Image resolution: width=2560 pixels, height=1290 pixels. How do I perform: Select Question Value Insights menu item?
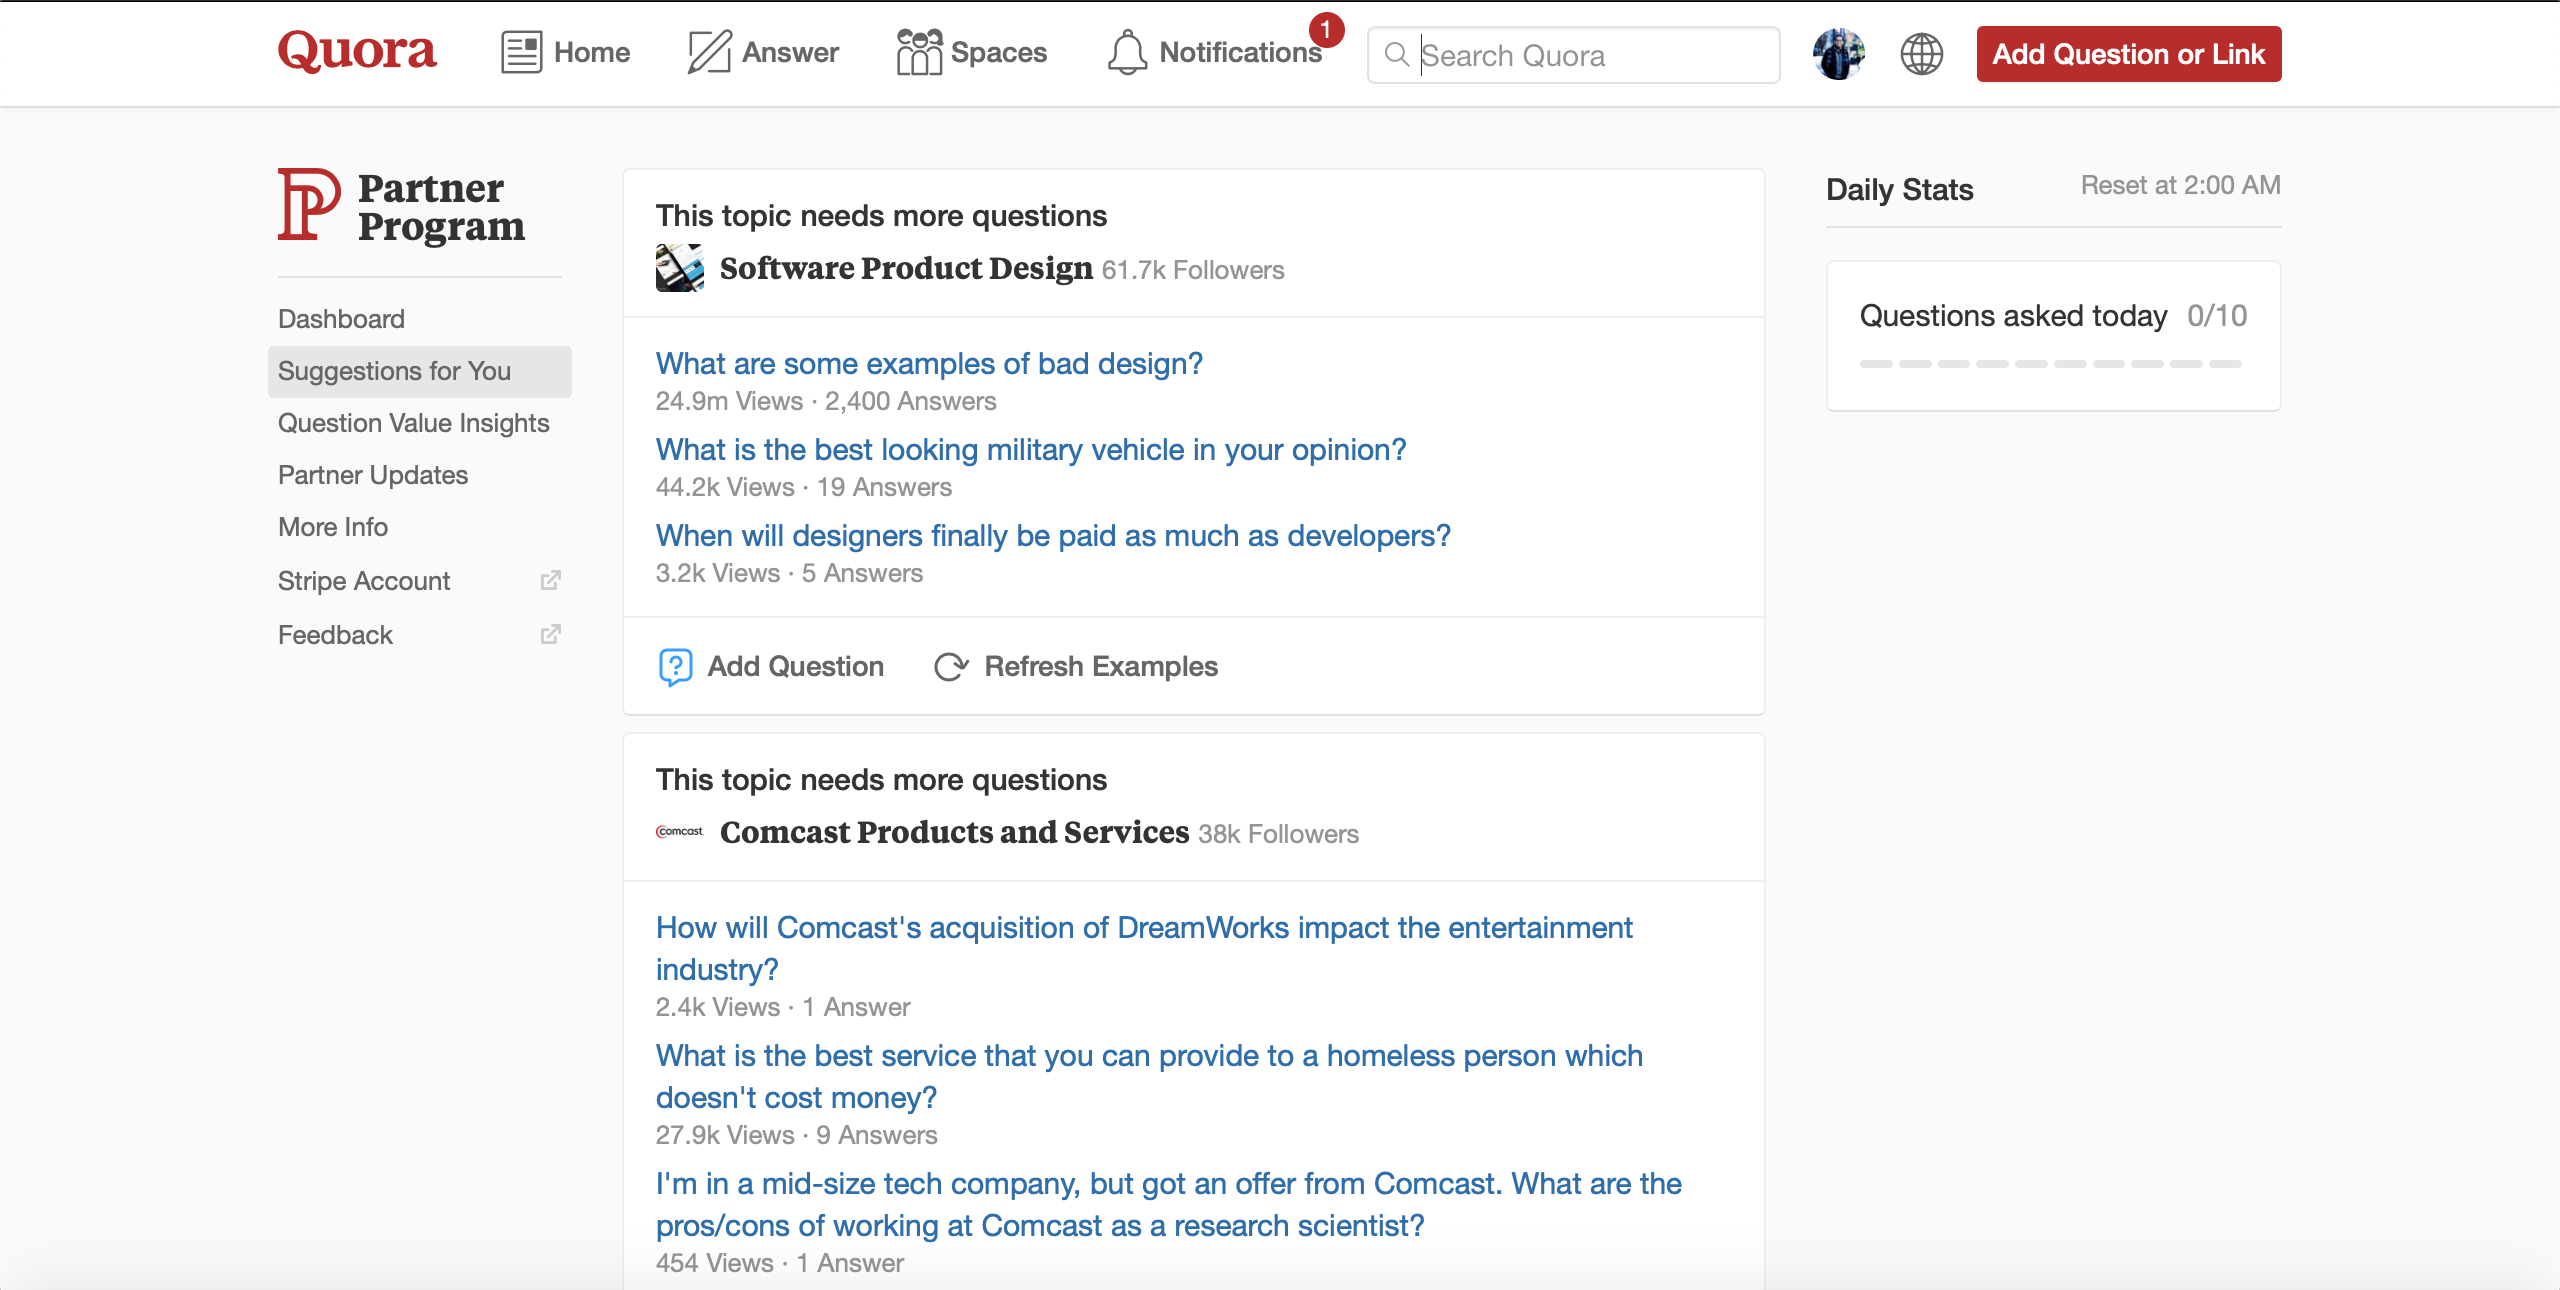(413, 423)
